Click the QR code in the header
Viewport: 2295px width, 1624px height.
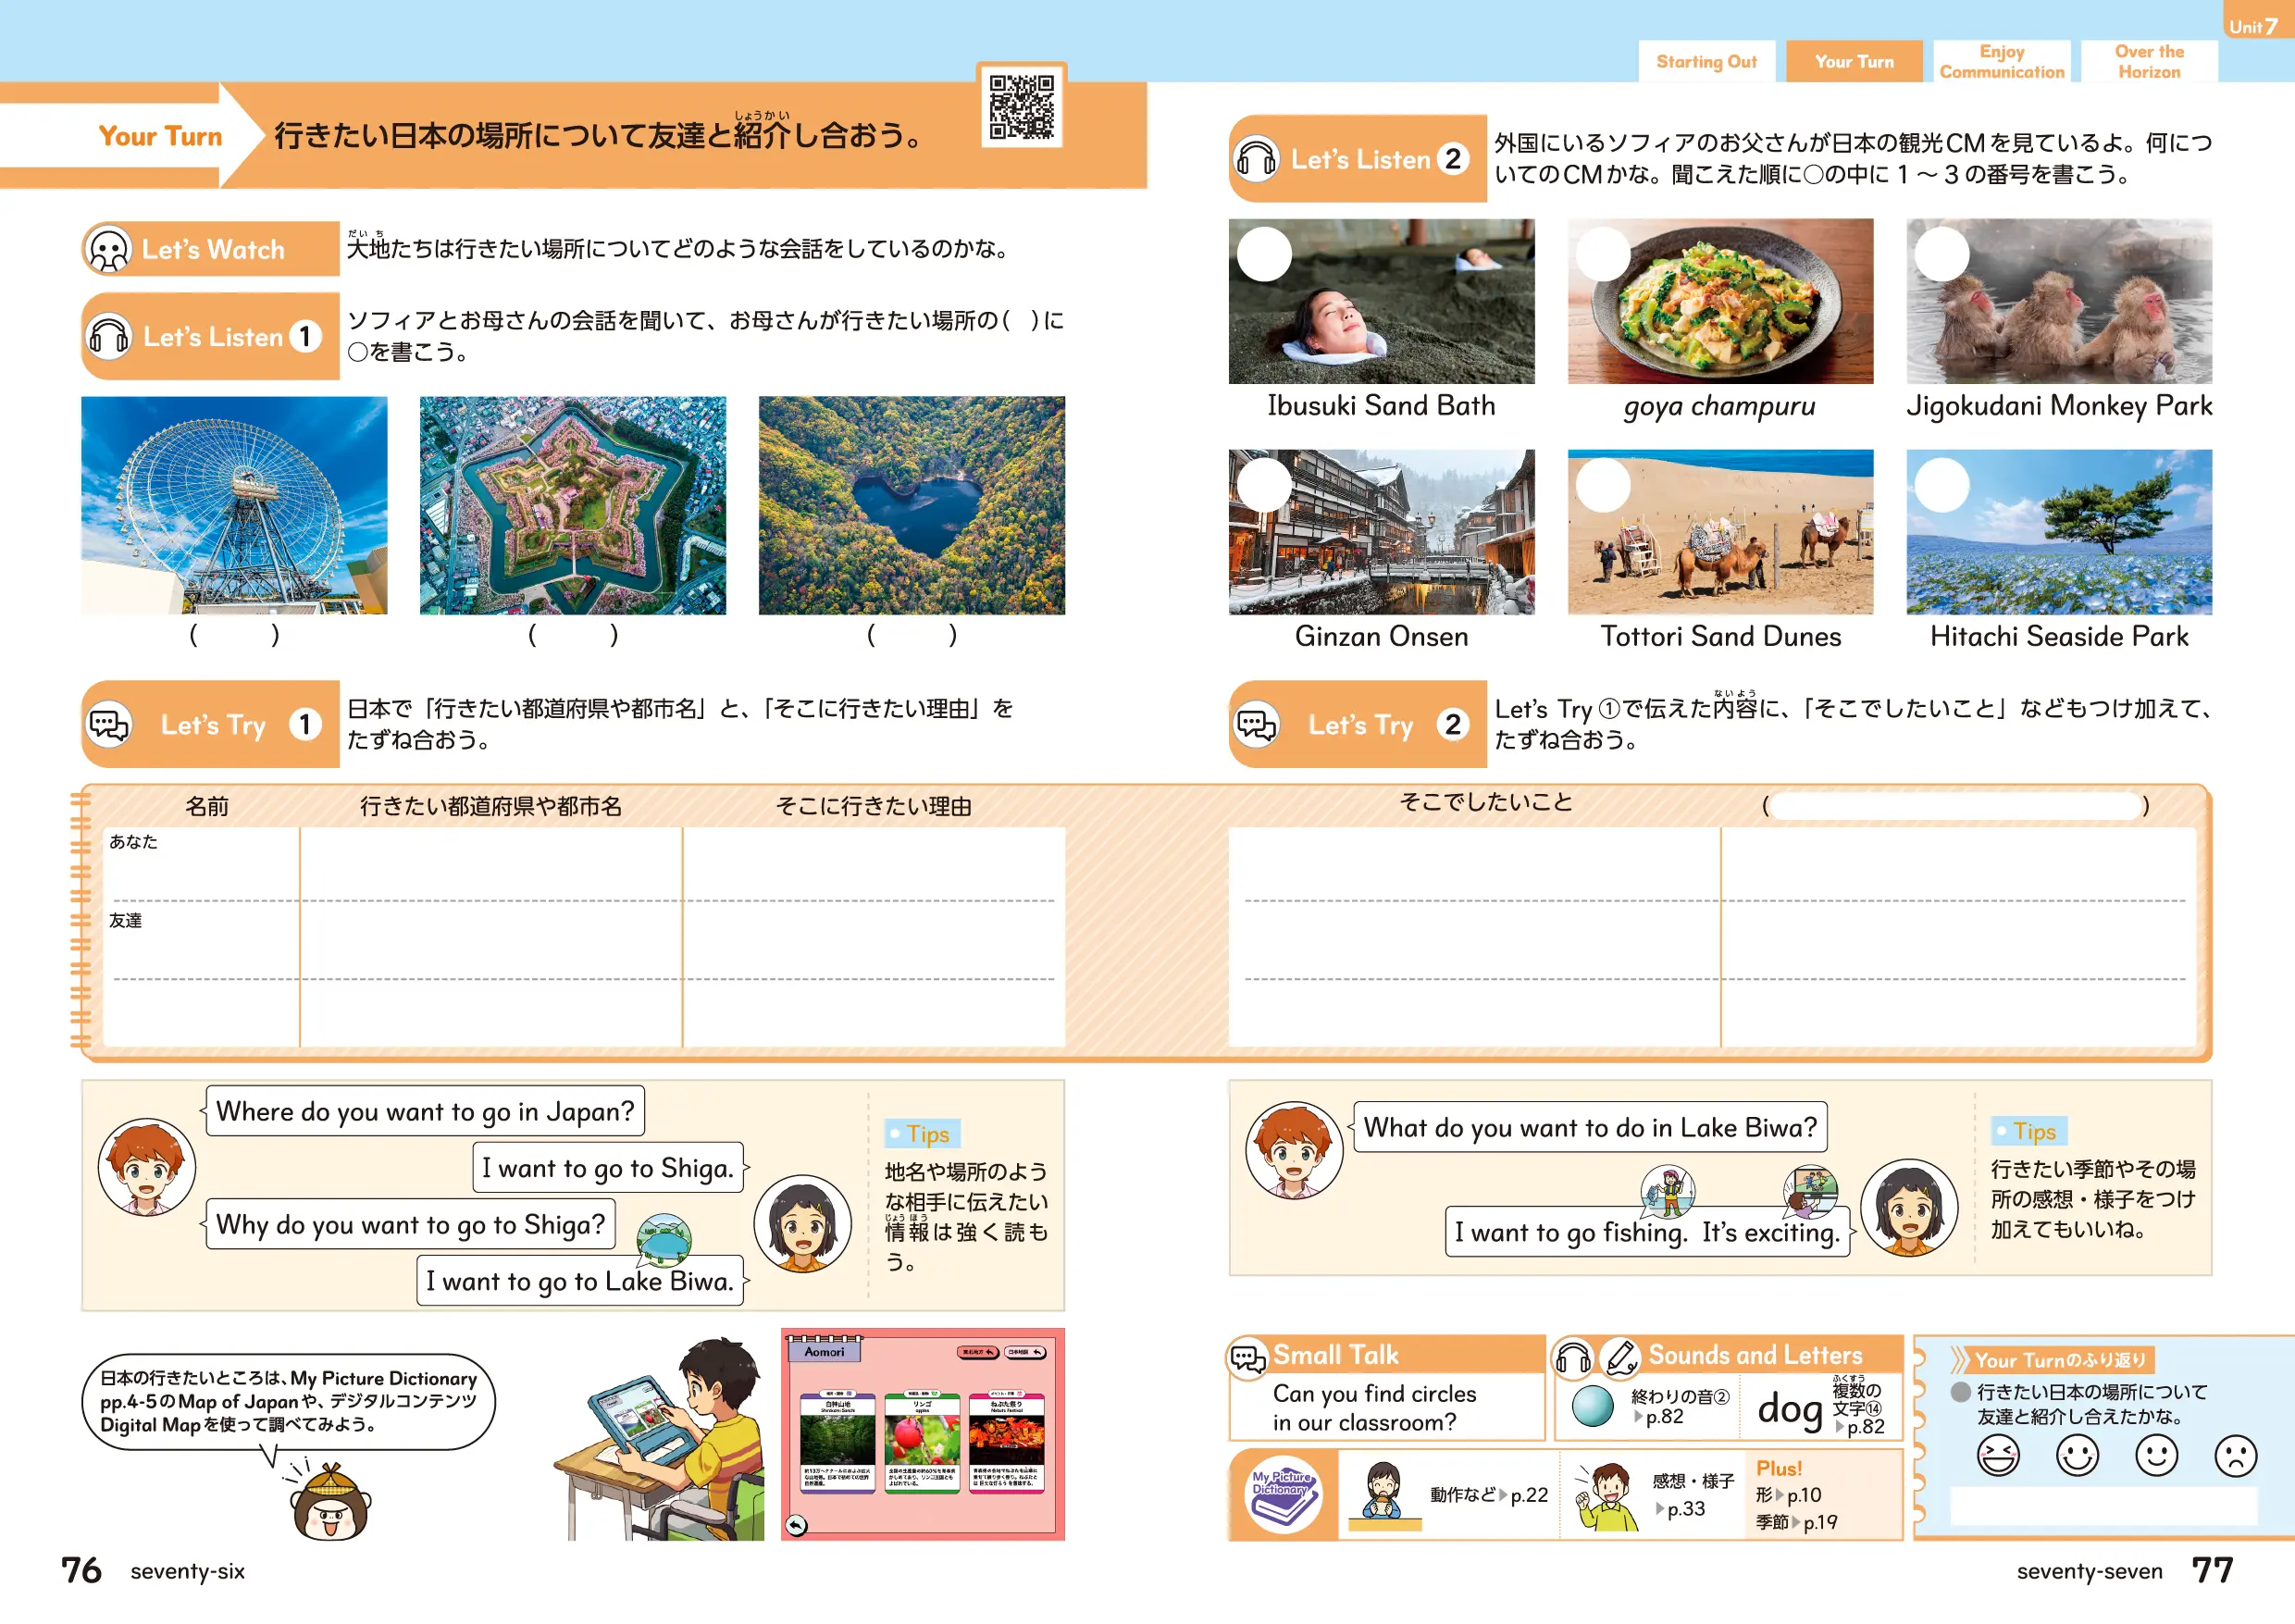click(x=1021, y=106)
